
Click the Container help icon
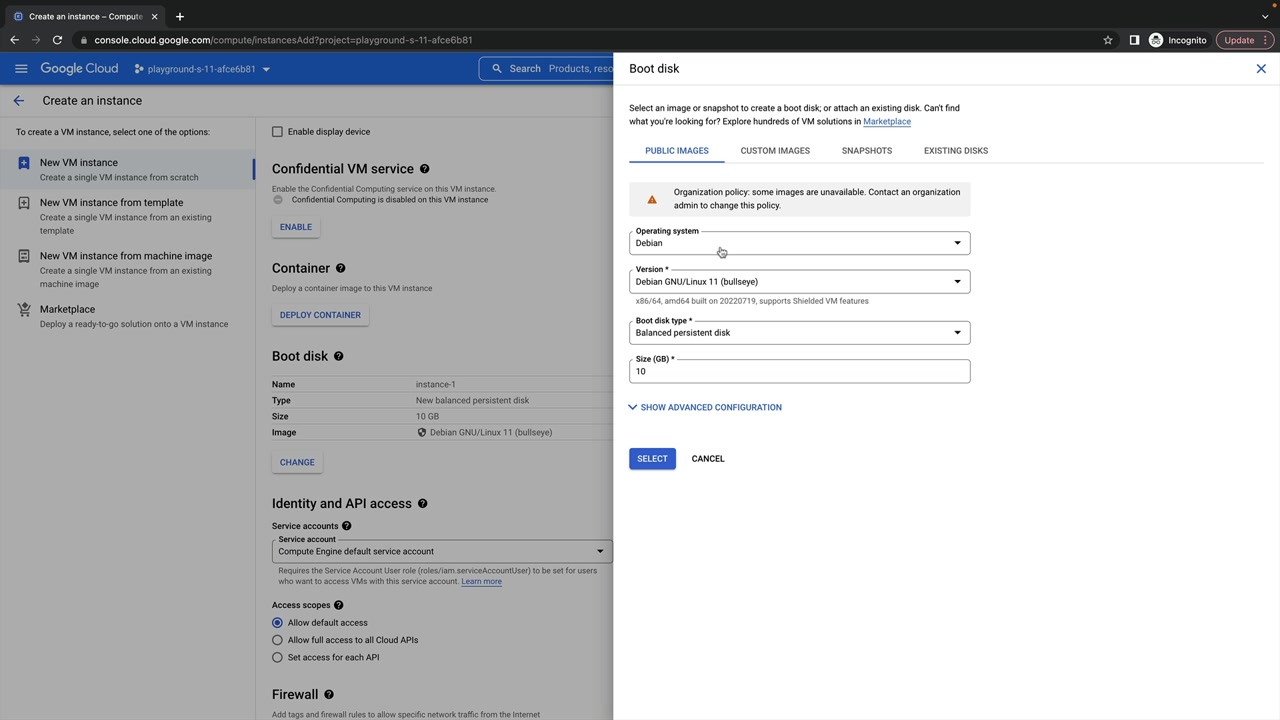(x=340, y=268)
